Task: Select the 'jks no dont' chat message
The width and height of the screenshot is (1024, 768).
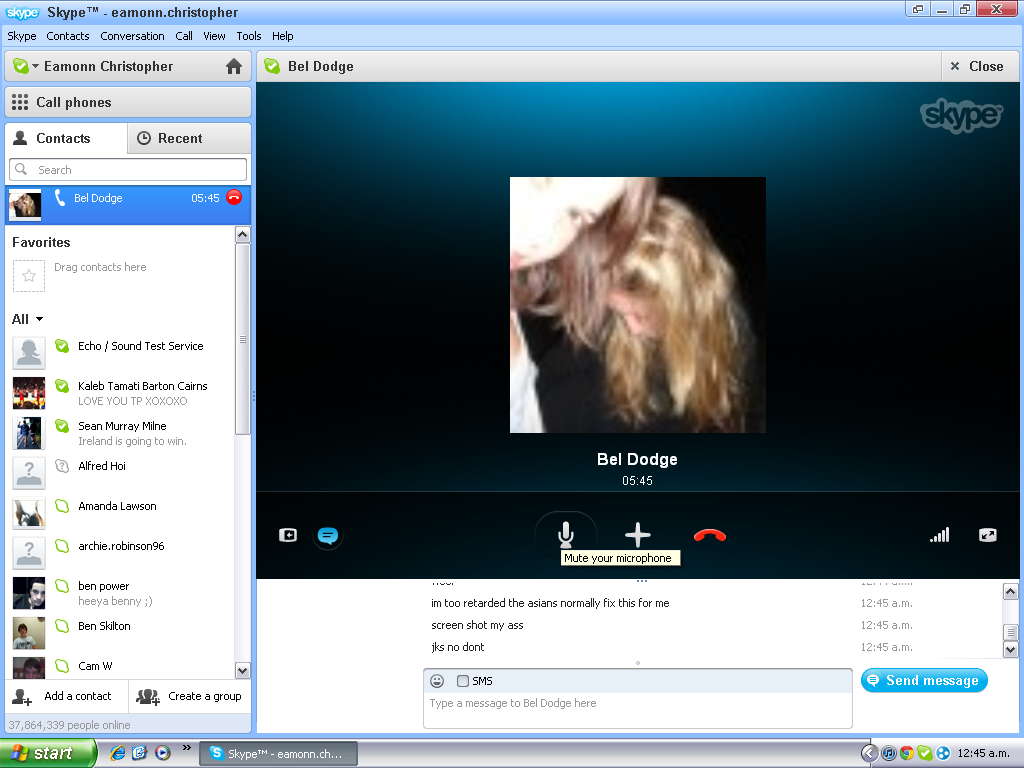Action: click(x=457, y=647)
